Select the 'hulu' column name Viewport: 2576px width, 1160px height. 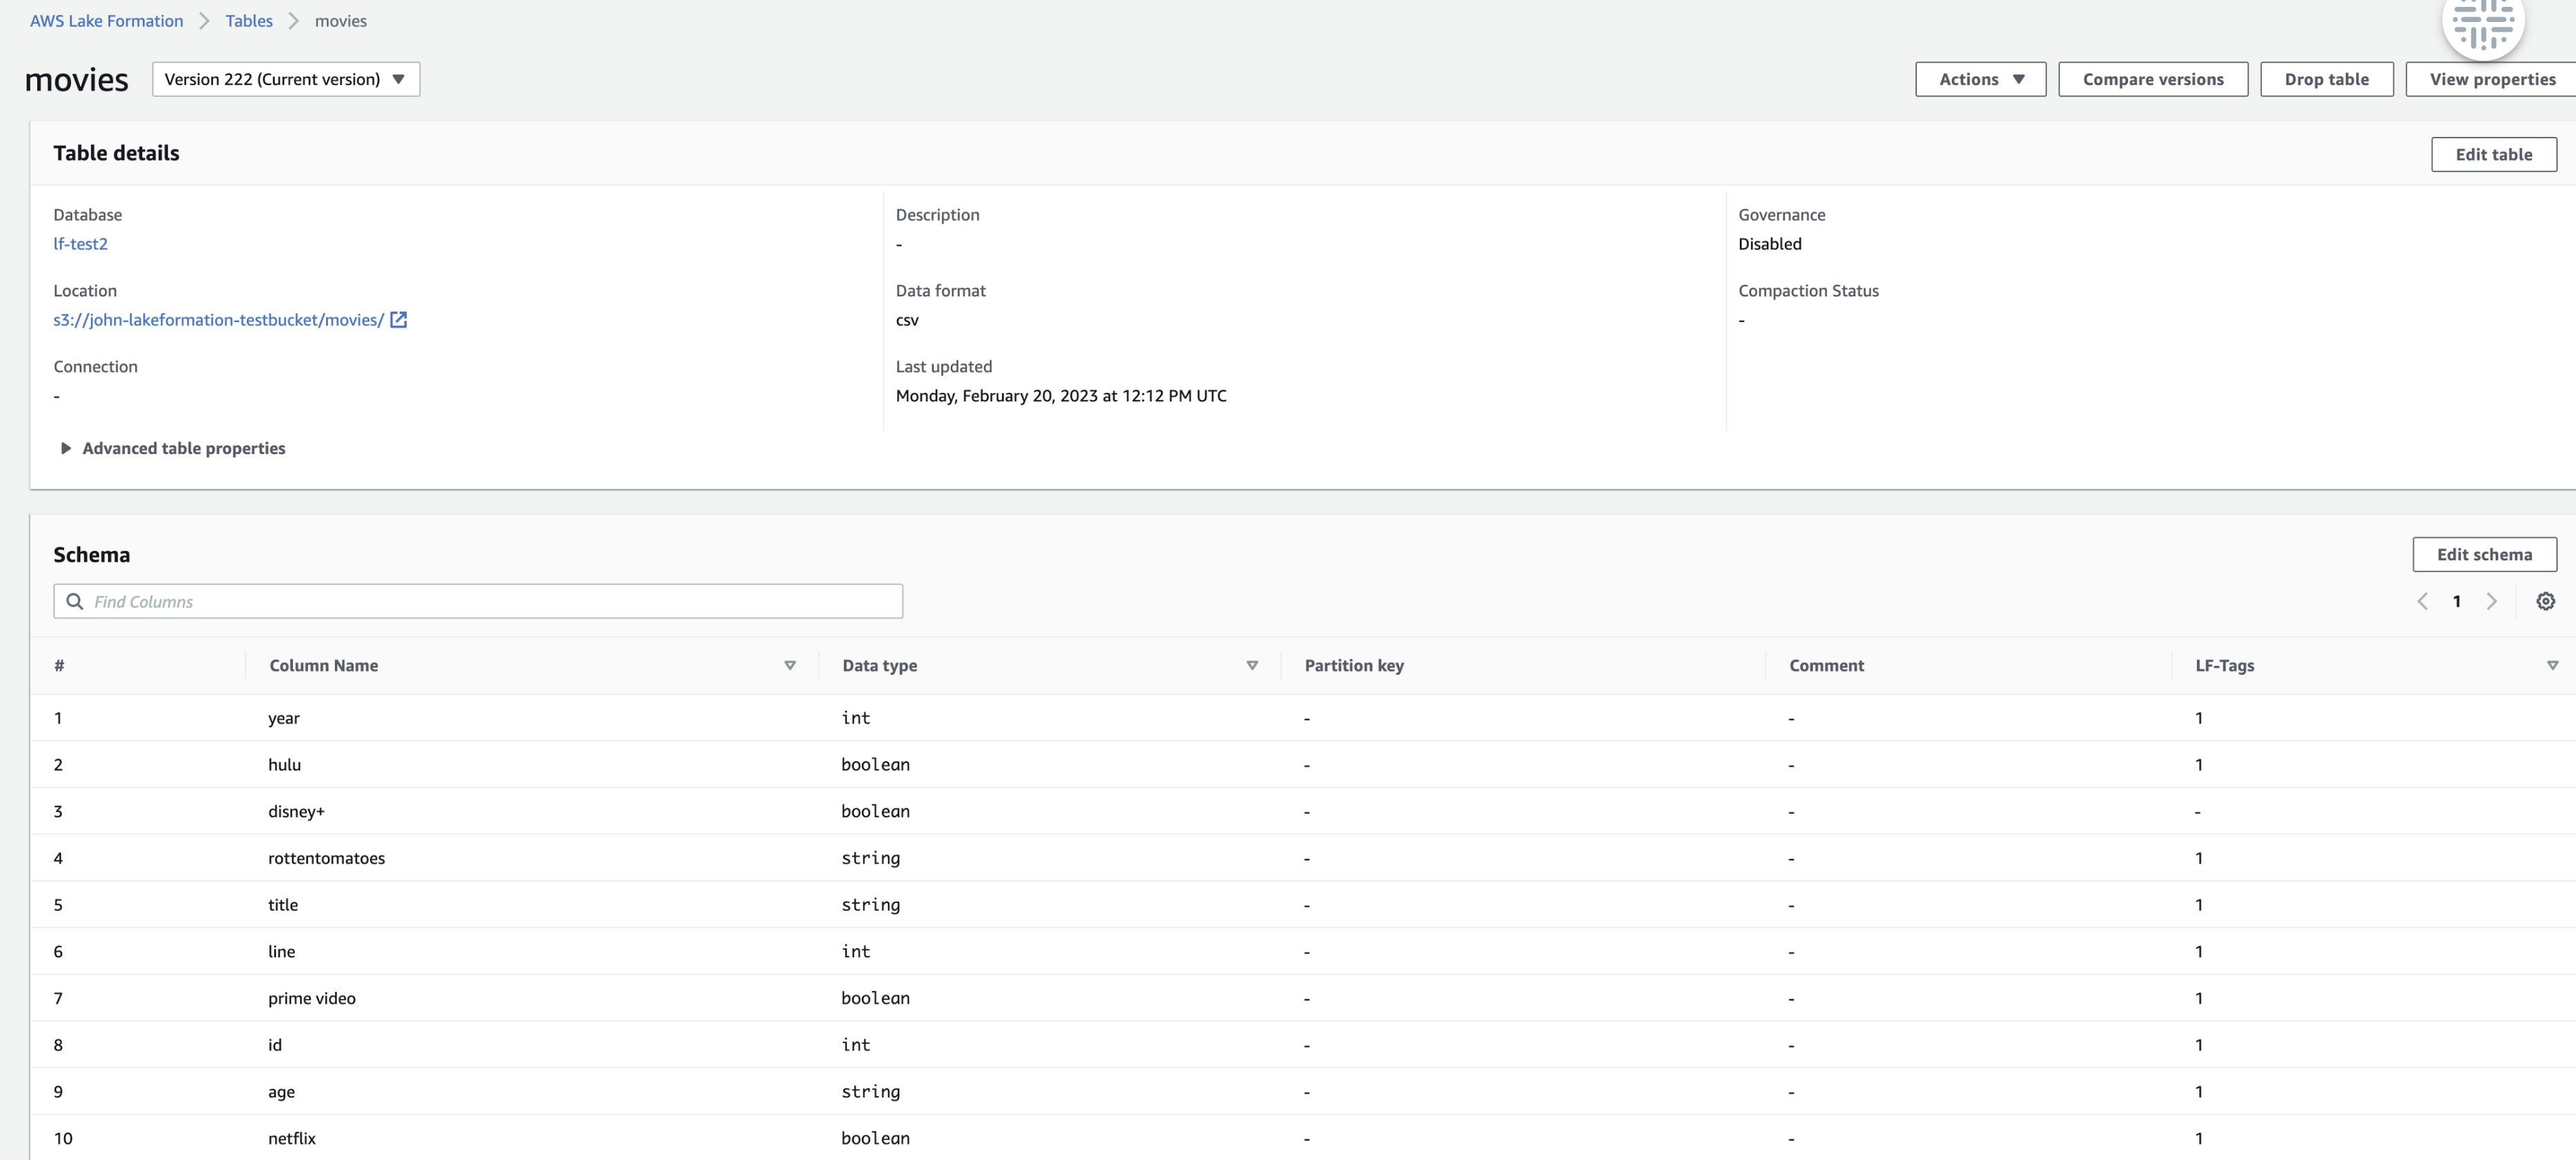[284, 765]
